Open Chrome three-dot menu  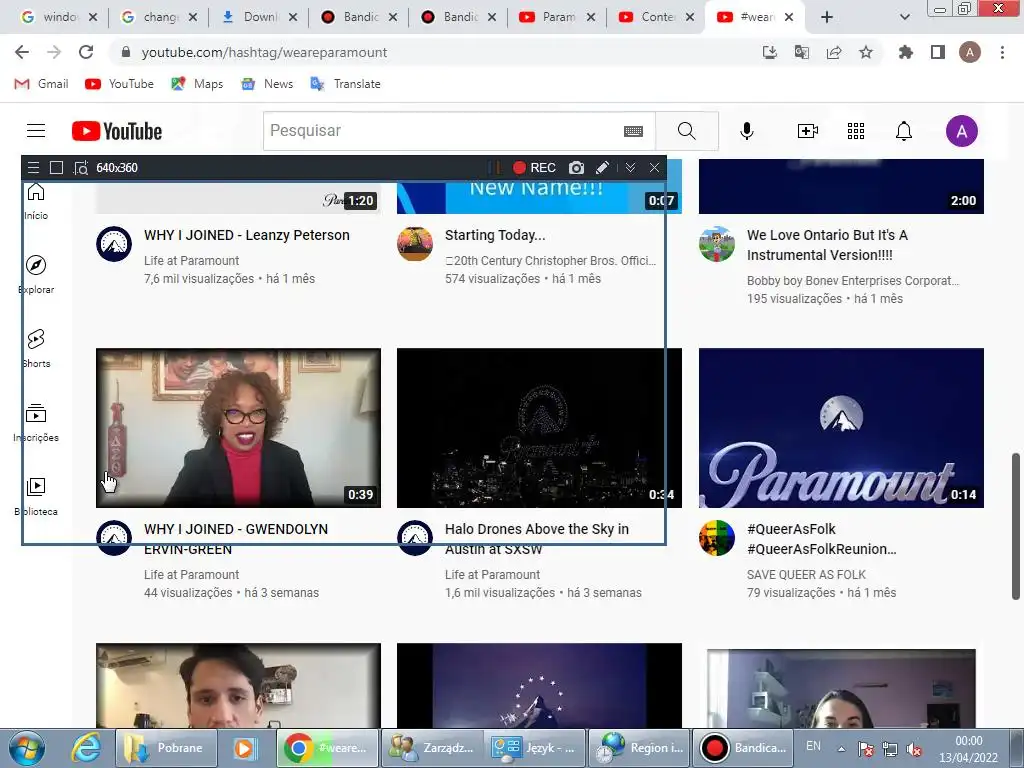pyautogui.click(x=1002, y=52)
